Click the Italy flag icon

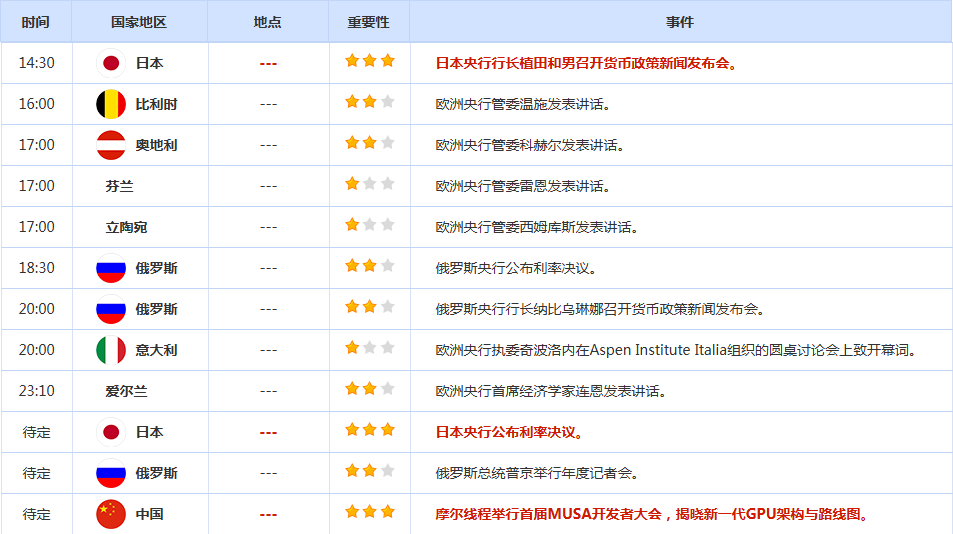(x=110, y=350)
